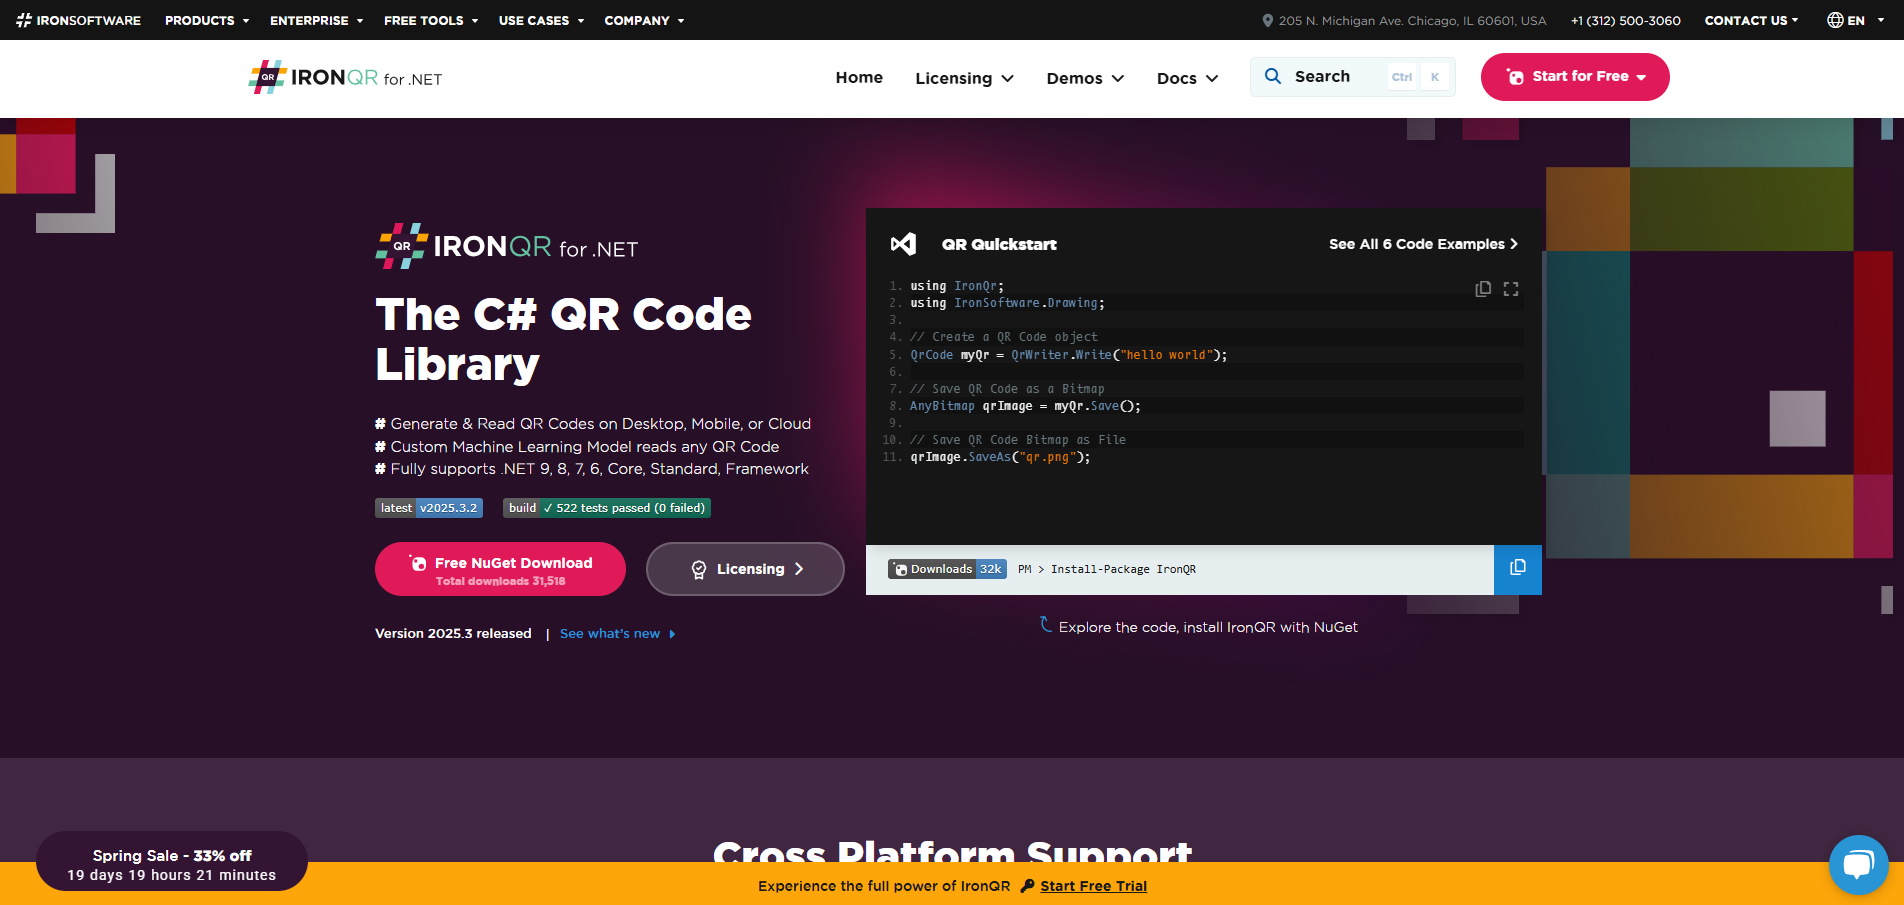The height and width of the screenshot is (905, 1904).
Task: Open the Free Tools dropdown
Action: (x=431, y=20)
